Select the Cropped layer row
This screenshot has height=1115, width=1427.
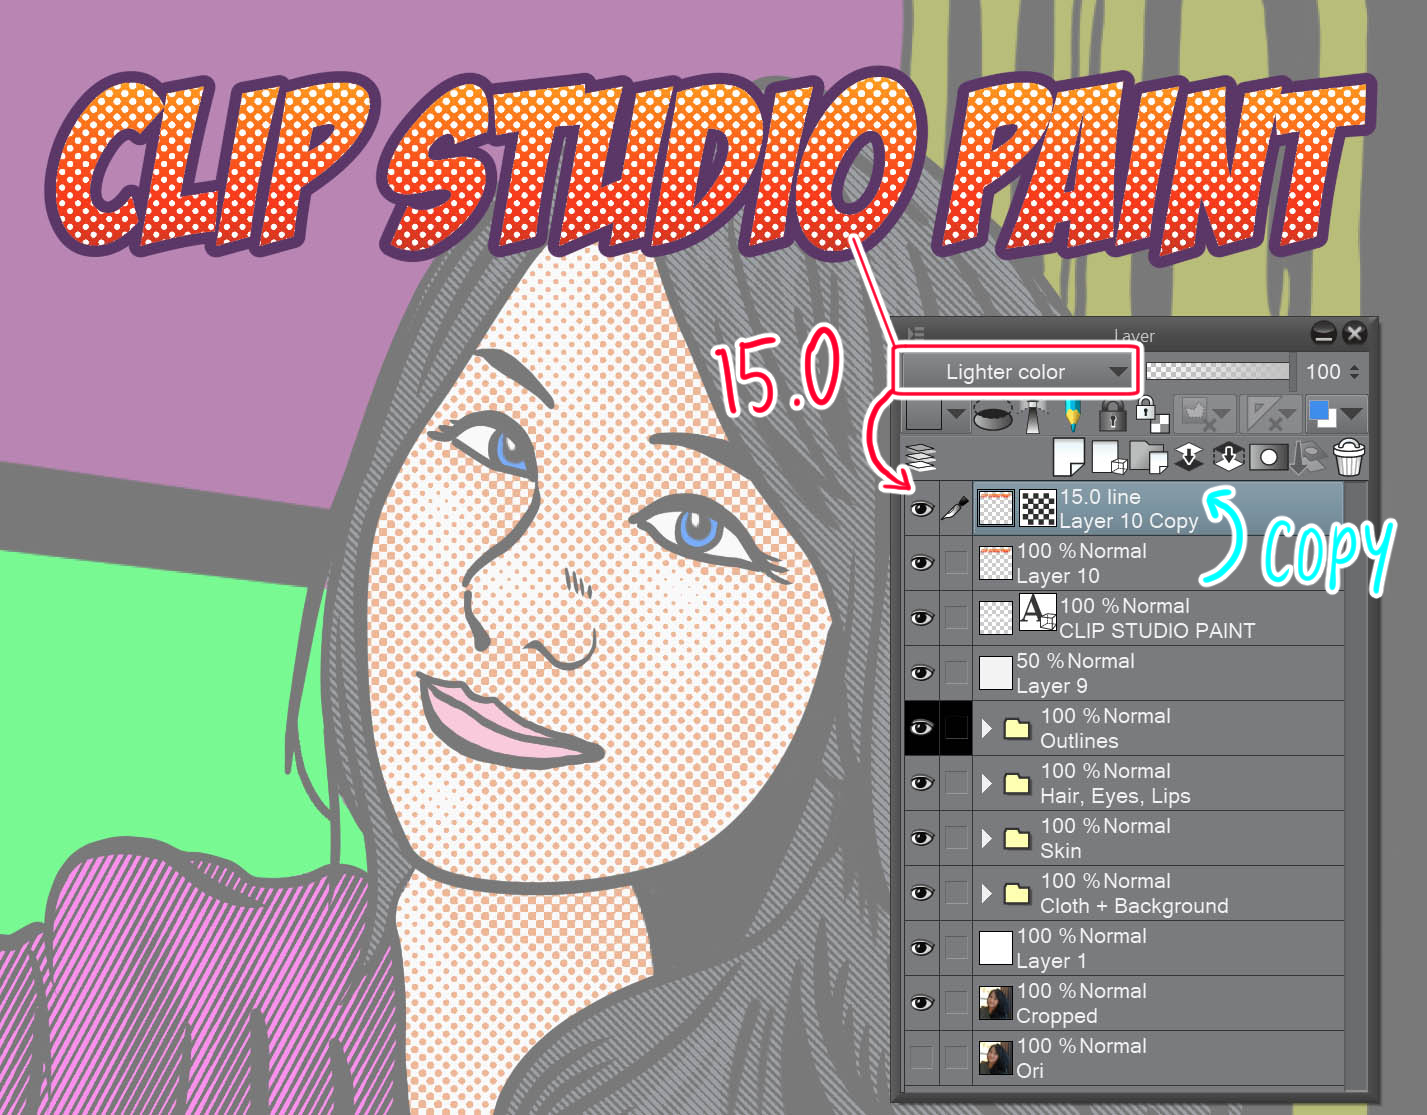1158,1003
